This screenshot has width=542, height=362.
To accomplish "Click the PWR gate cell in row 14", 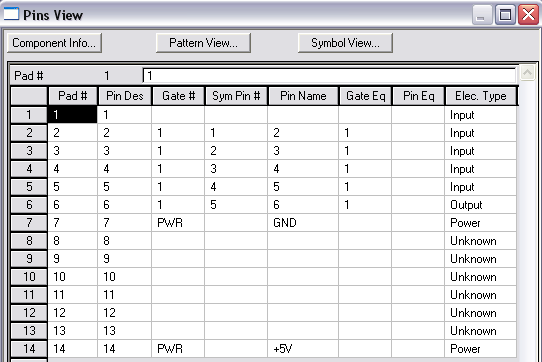I will 178,349.
